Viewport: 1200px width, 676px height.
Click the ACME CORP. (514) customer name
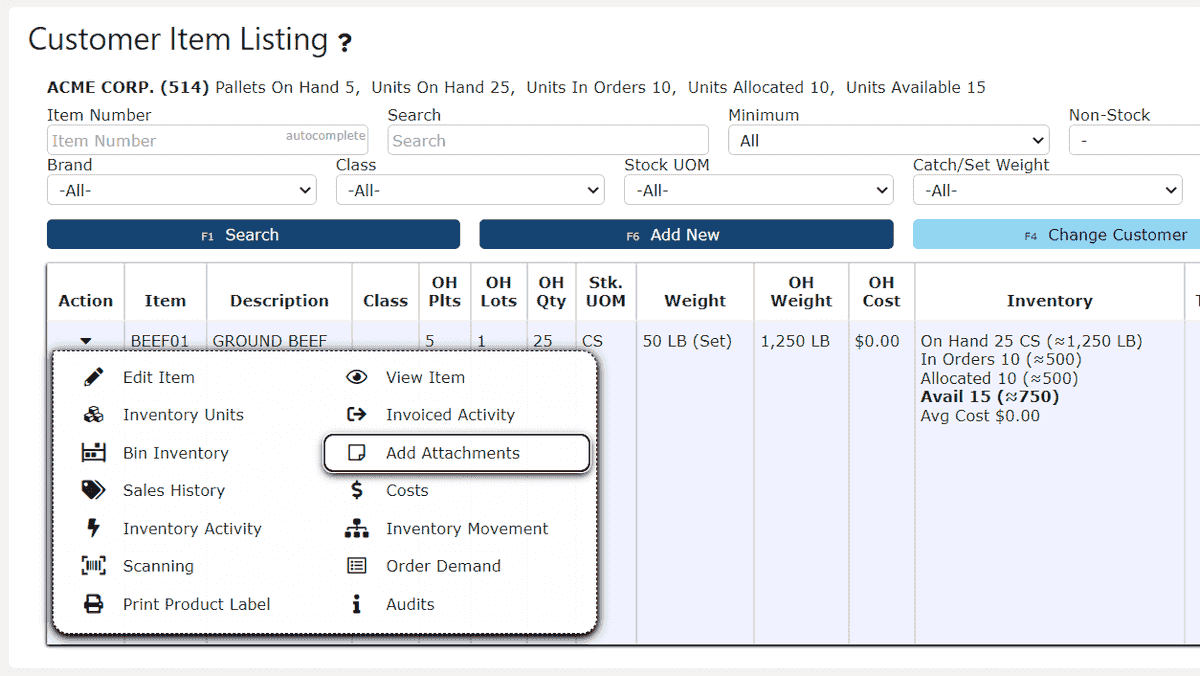pyautogui.click(x=128, y=88)
